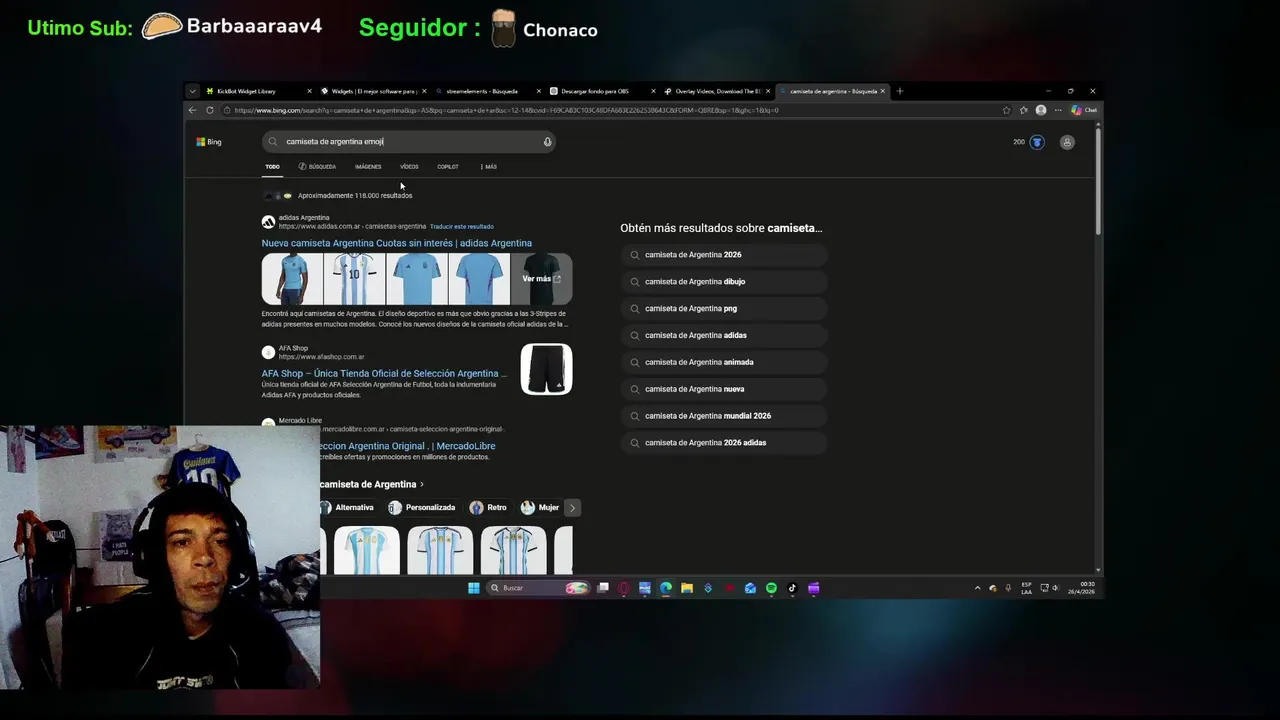Select the Retro image filter chip
The height and width of the screenshot is (720, 1280).
click(x=489, y=508)
